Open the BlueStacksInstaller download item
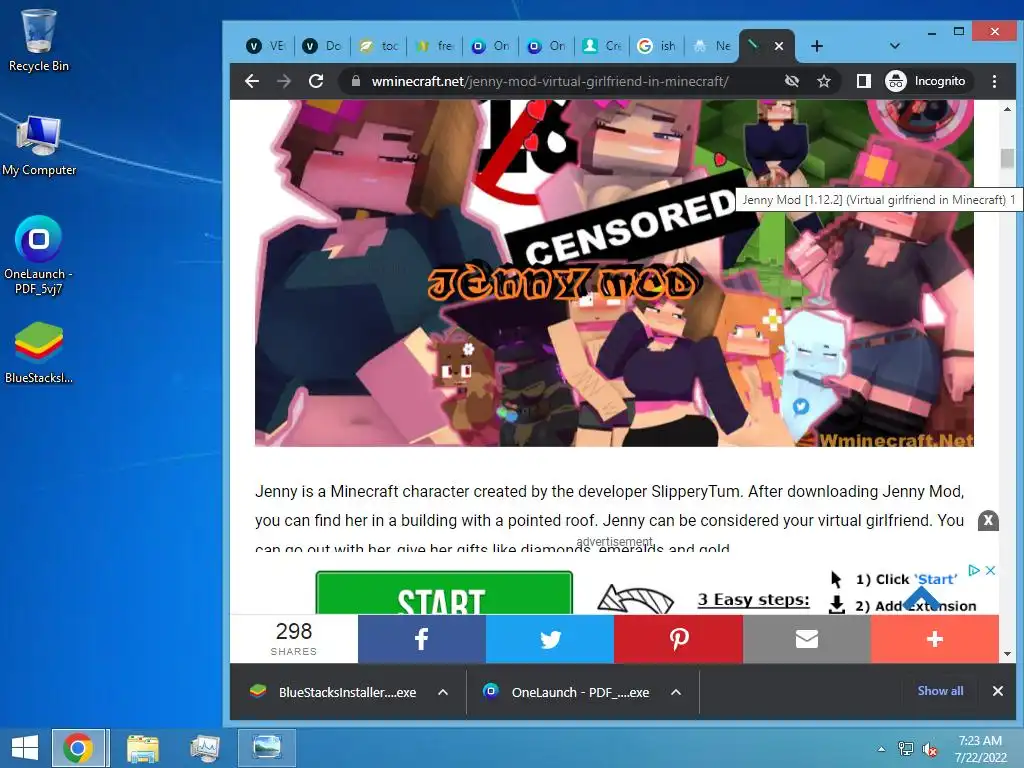The width and height of the screenshot is (1024, 768). point(334,692)
